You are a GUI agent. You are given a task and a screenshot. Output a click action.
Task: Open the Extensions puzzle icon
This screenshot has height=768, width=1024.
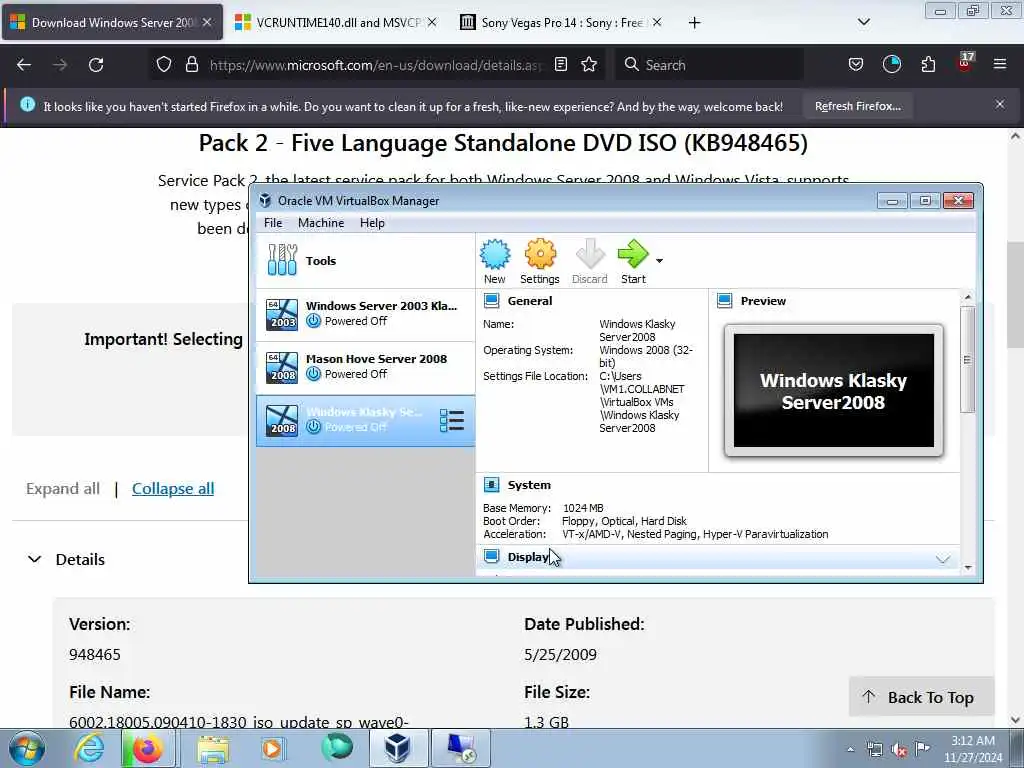click(x=928, y=64)
